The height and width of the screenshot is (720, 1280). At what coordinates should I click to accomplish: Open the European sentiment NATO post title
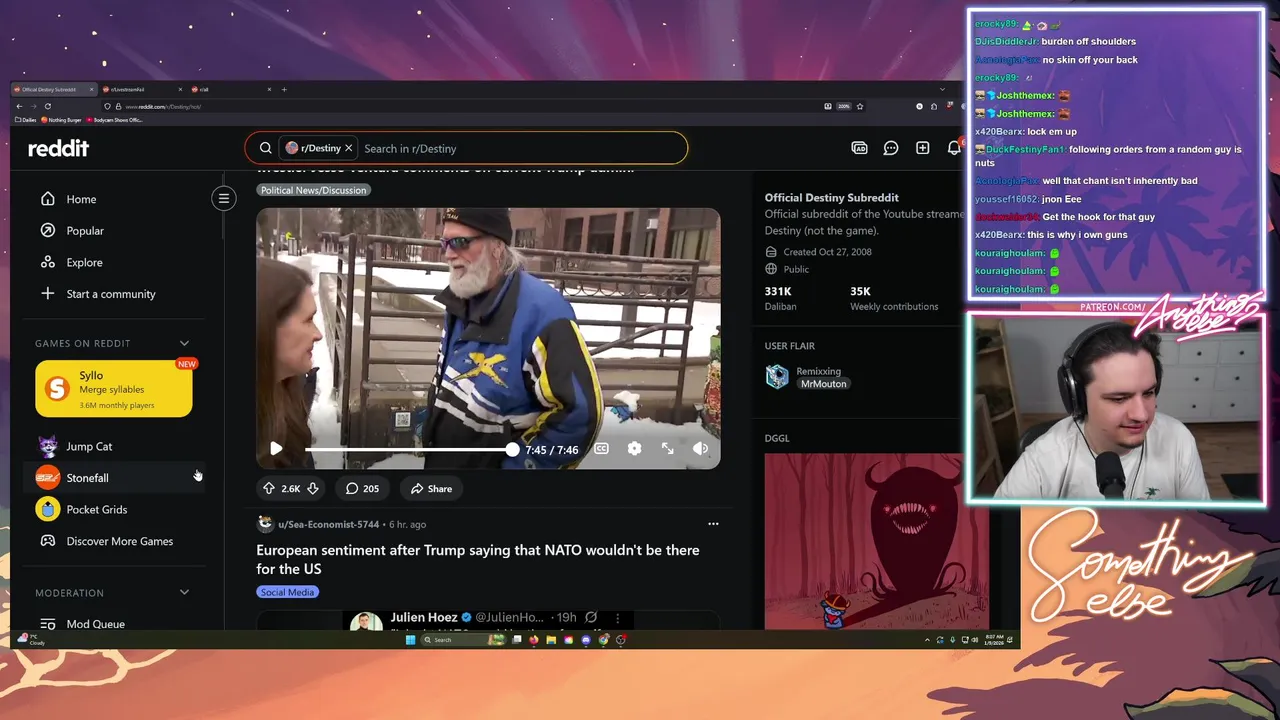tap(478, 559)
